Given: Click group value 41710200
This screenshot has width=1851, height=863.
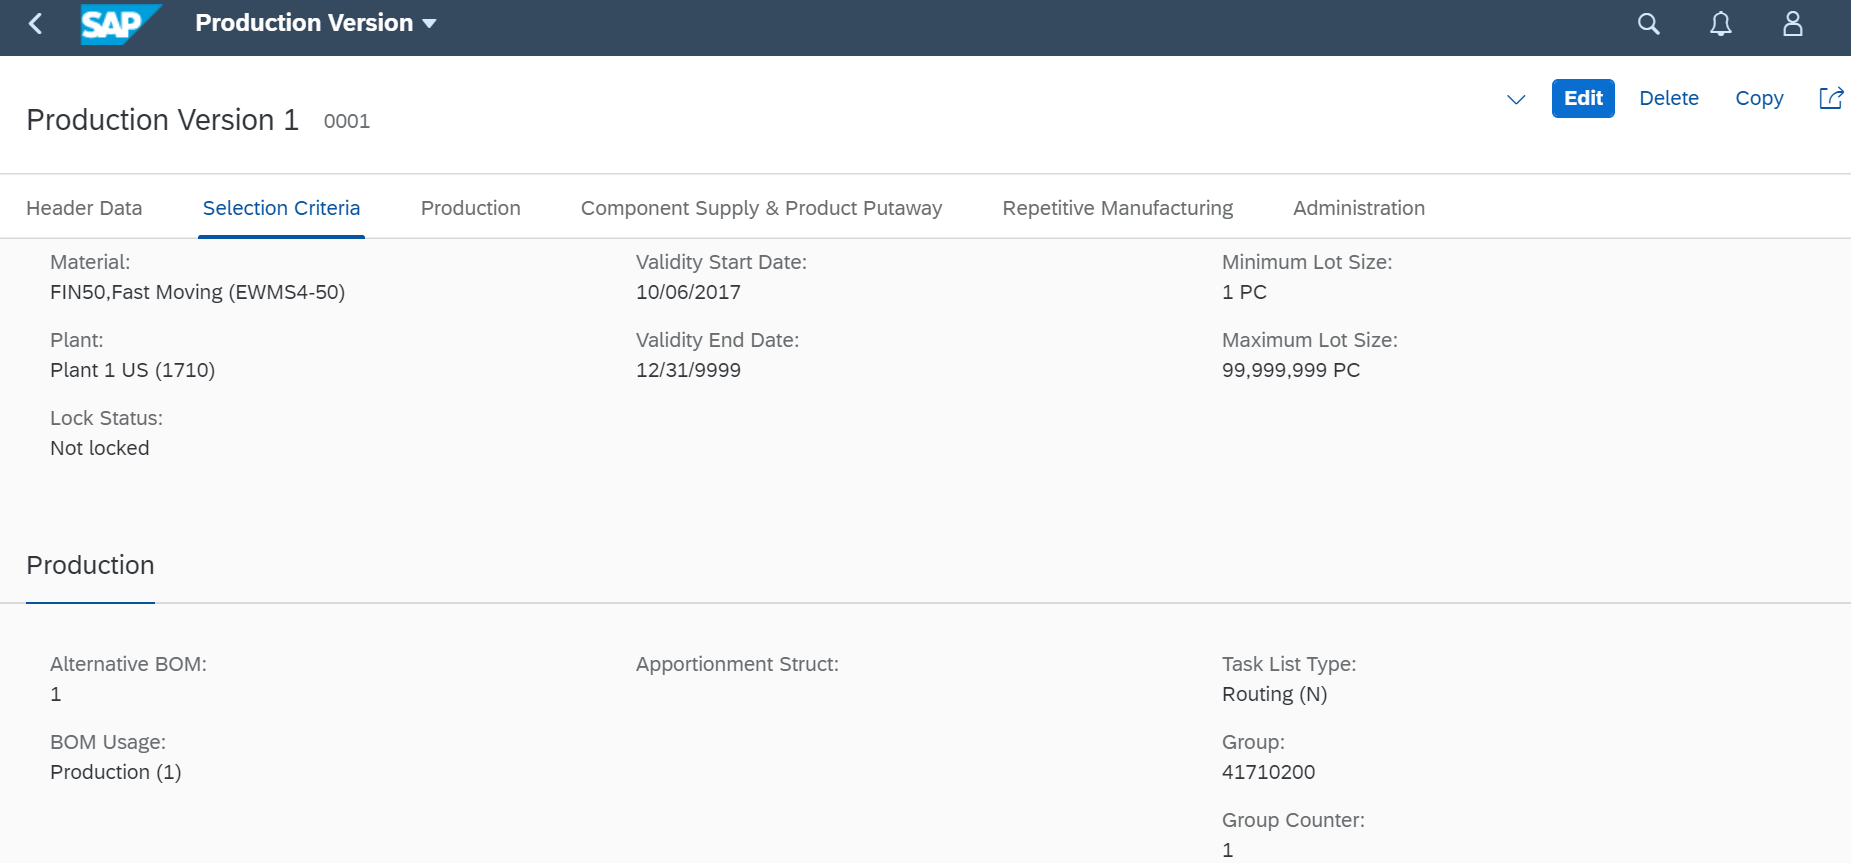Looking at the screenshot, I should point(1268,772).
